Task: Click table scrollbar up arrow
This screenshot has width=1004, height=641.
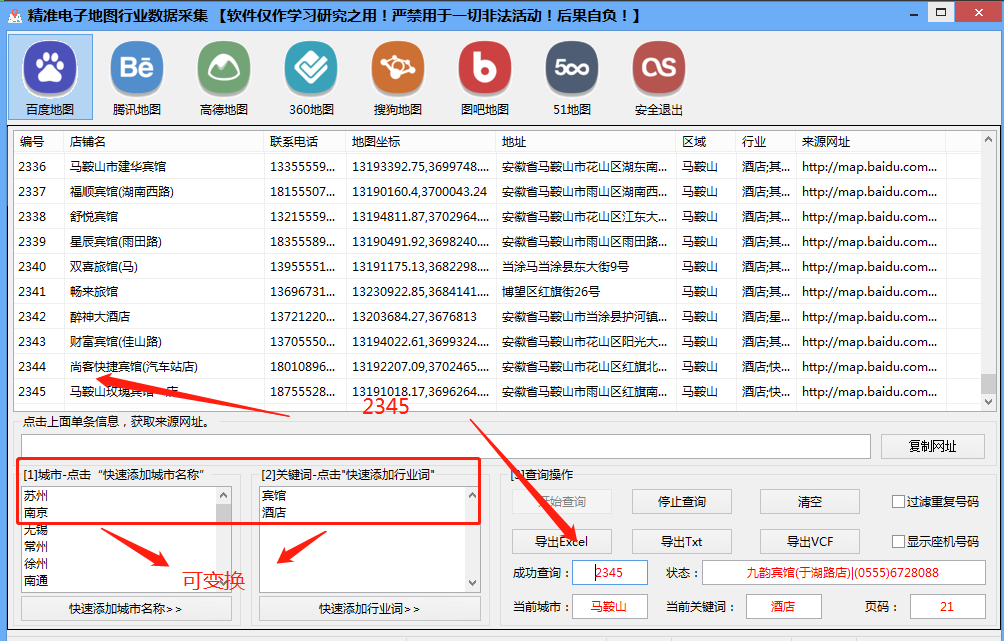Action: (x=988, y=139)
